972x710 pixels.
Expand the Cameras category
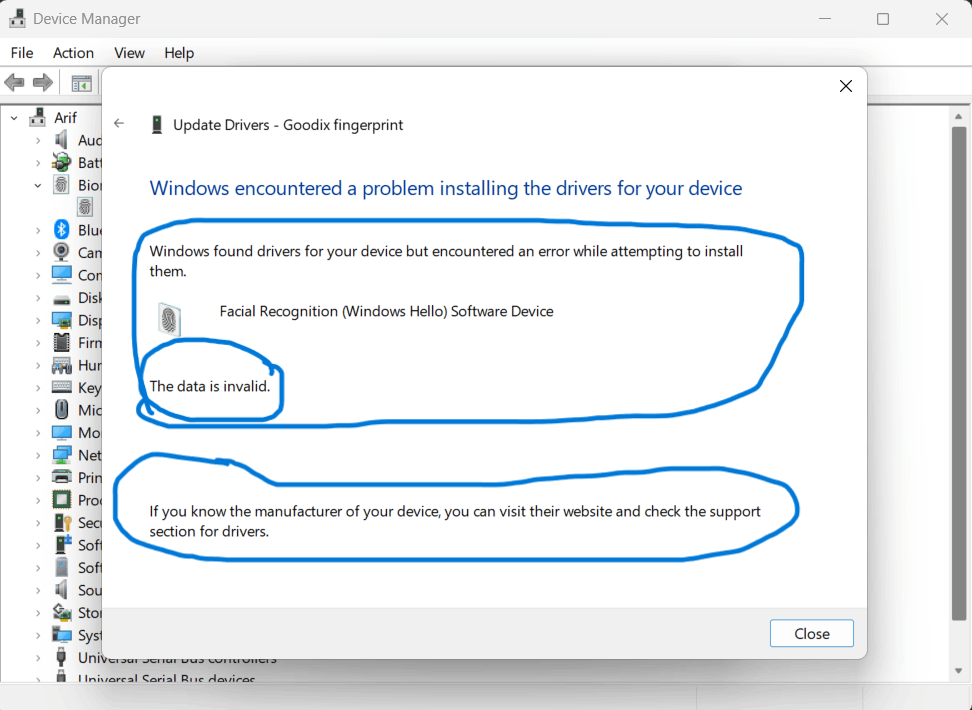tap(38, 253)
